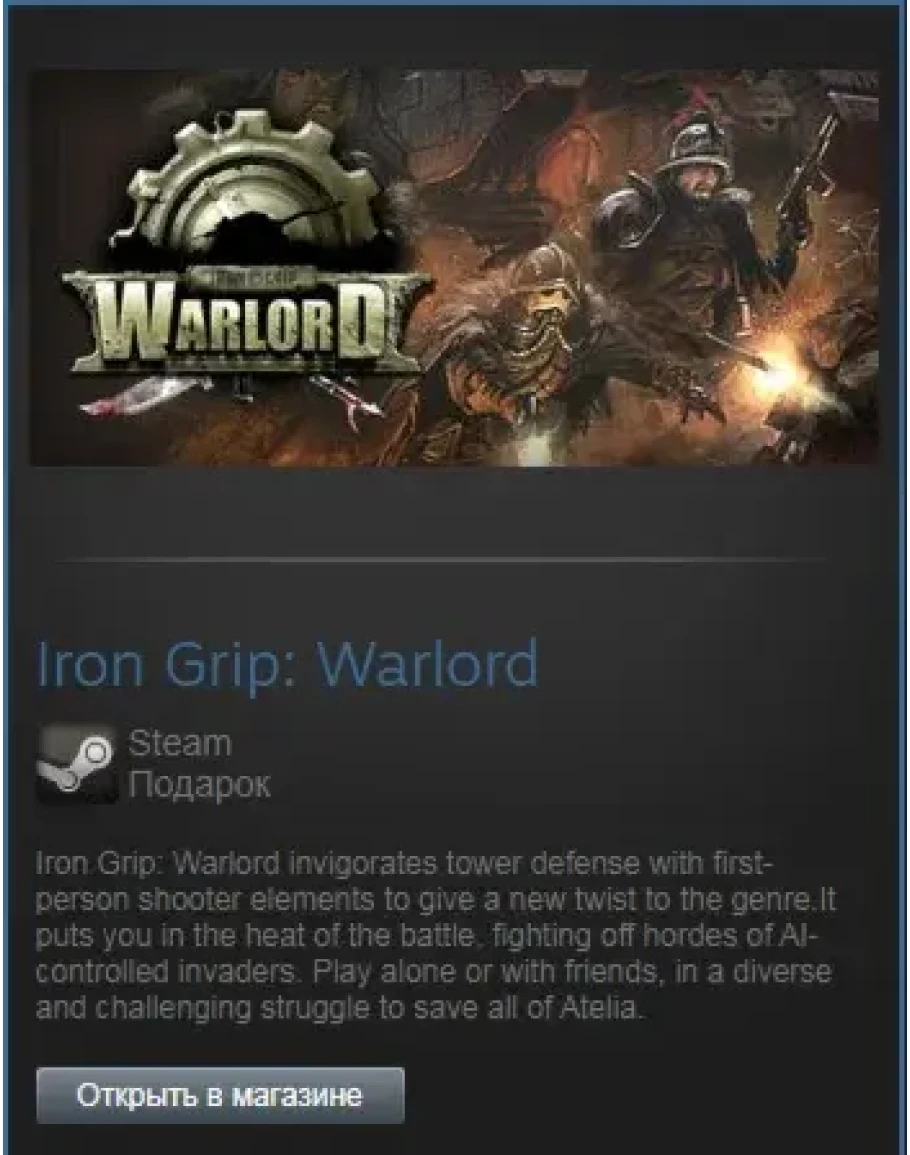Click the horizontal divider below banner
The width and height of the screenshot is (910, 1155).
(x=441, y=560)
